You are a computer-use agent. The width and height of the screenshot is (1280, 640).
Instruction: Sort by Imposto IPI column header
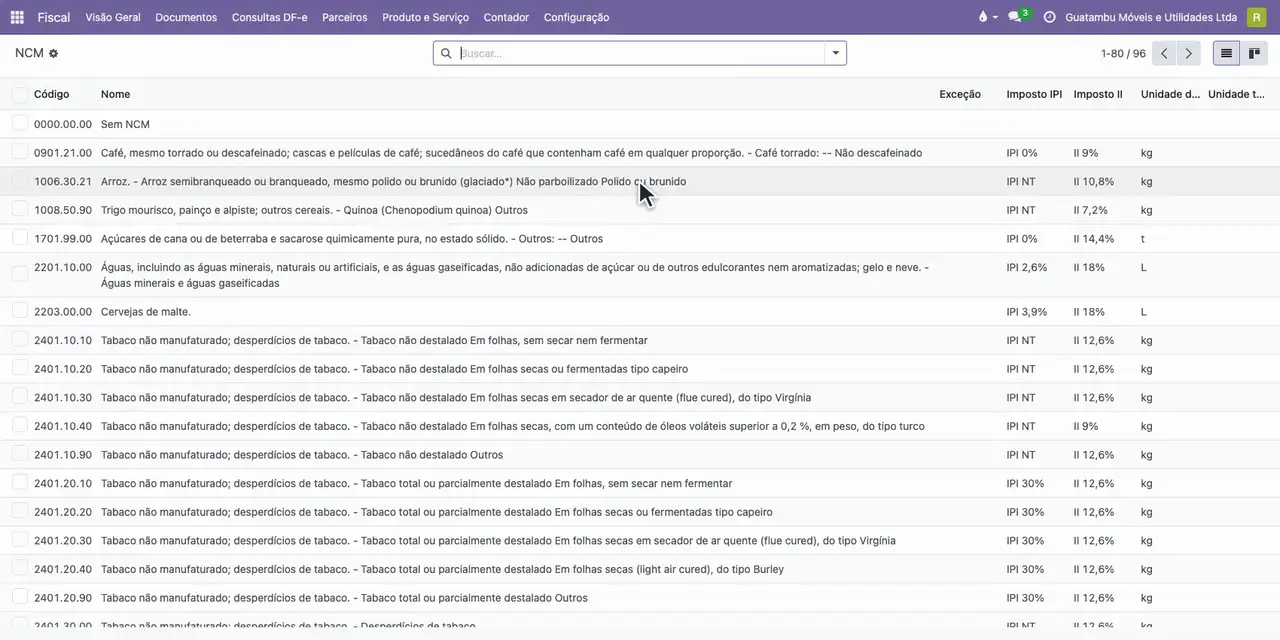click(1034, 94)
